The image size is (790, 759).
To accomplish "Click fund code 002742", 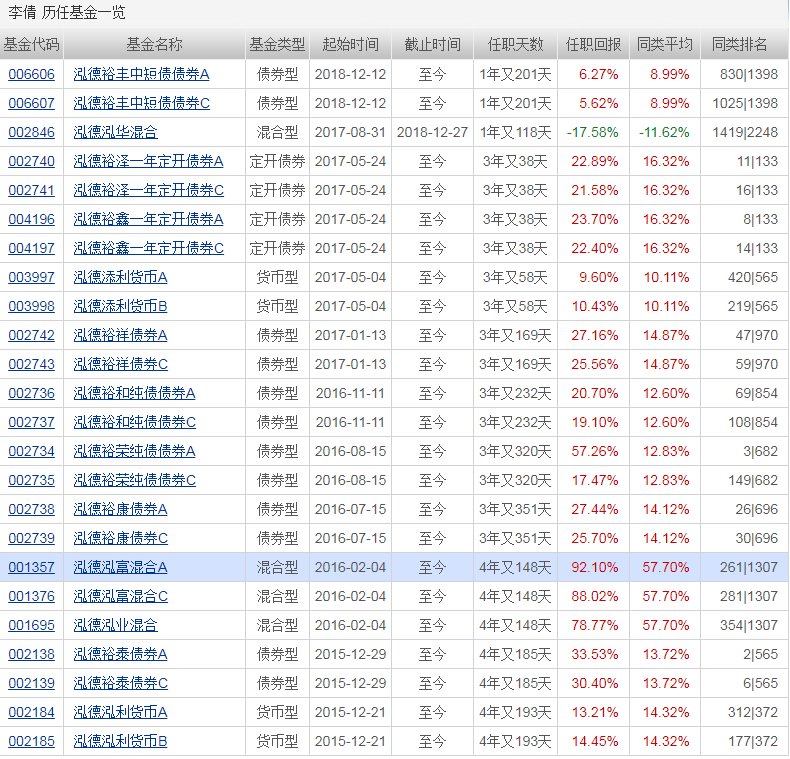I will pos(31,335).
